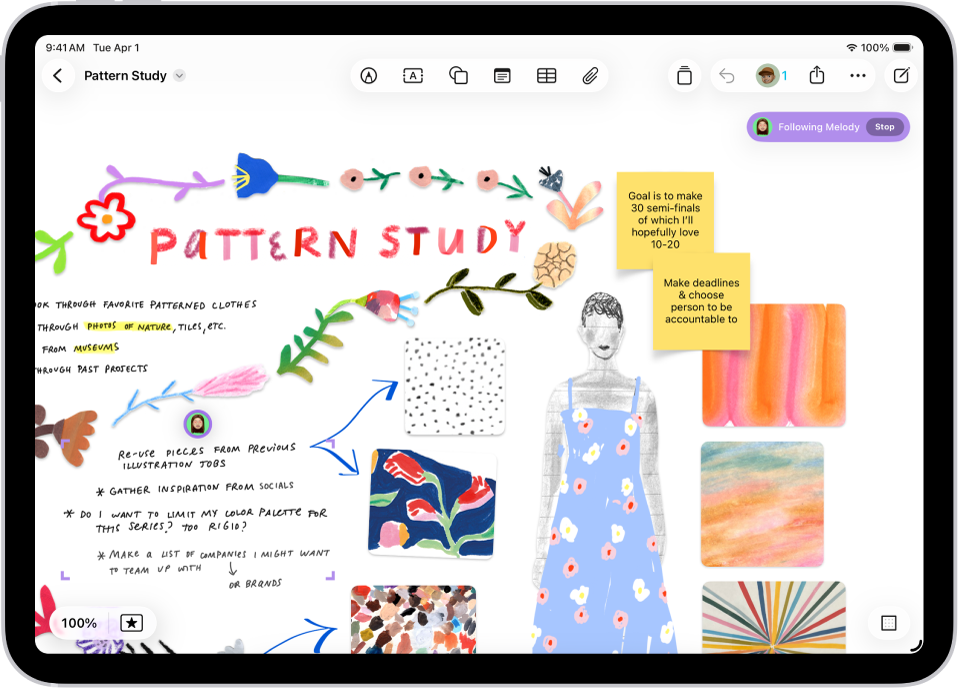Open the scenes star button
Screen dimensions: 960x690
[x=132, y=623]
